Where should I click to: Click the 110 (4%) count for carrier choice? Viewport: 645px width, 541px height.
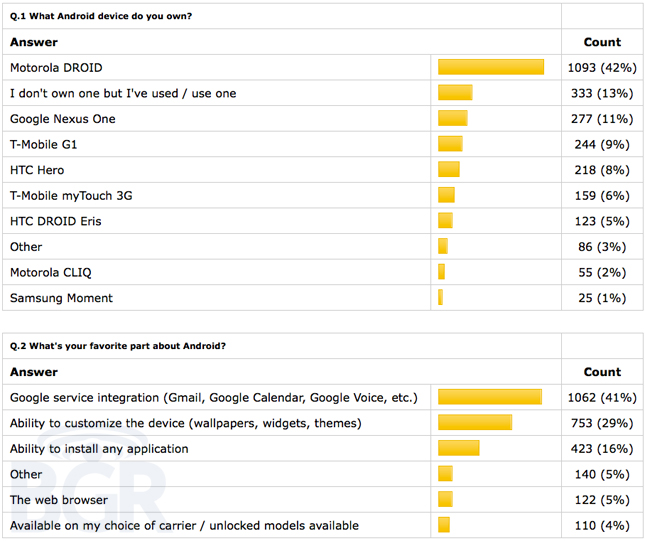click(x=602, y=525)
